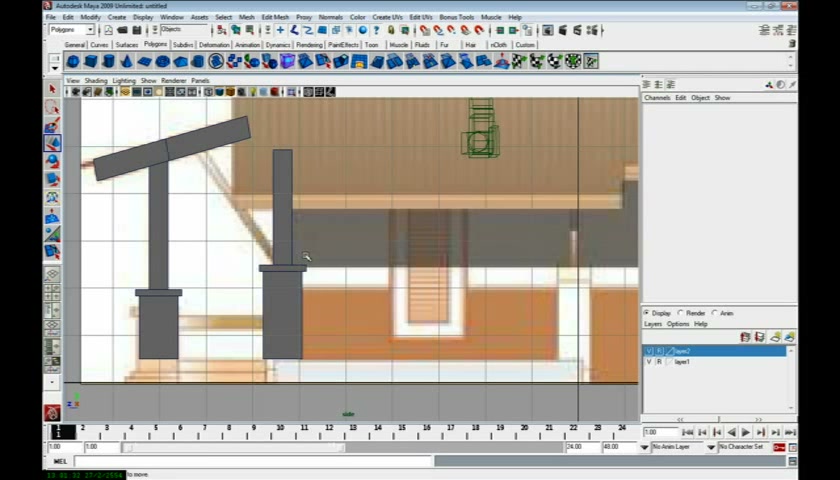
Task: Open the shelf options arrow menu
Action: pos(55,68)
